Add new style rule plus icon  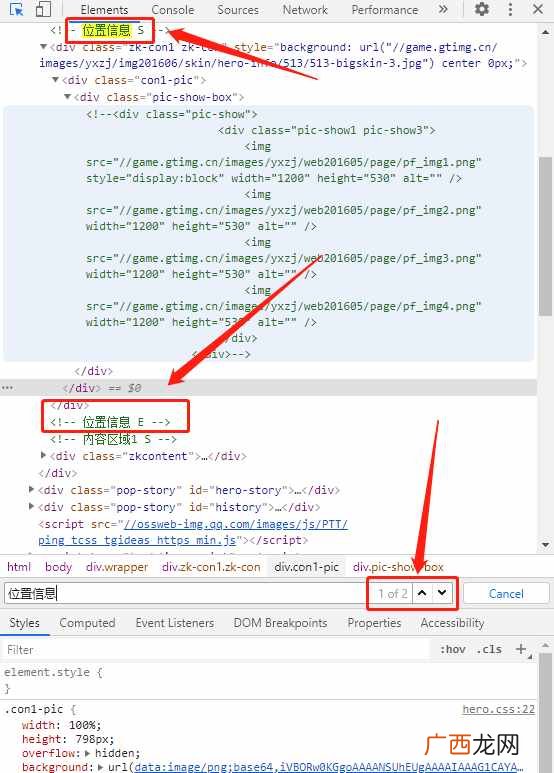click(520, 649)
